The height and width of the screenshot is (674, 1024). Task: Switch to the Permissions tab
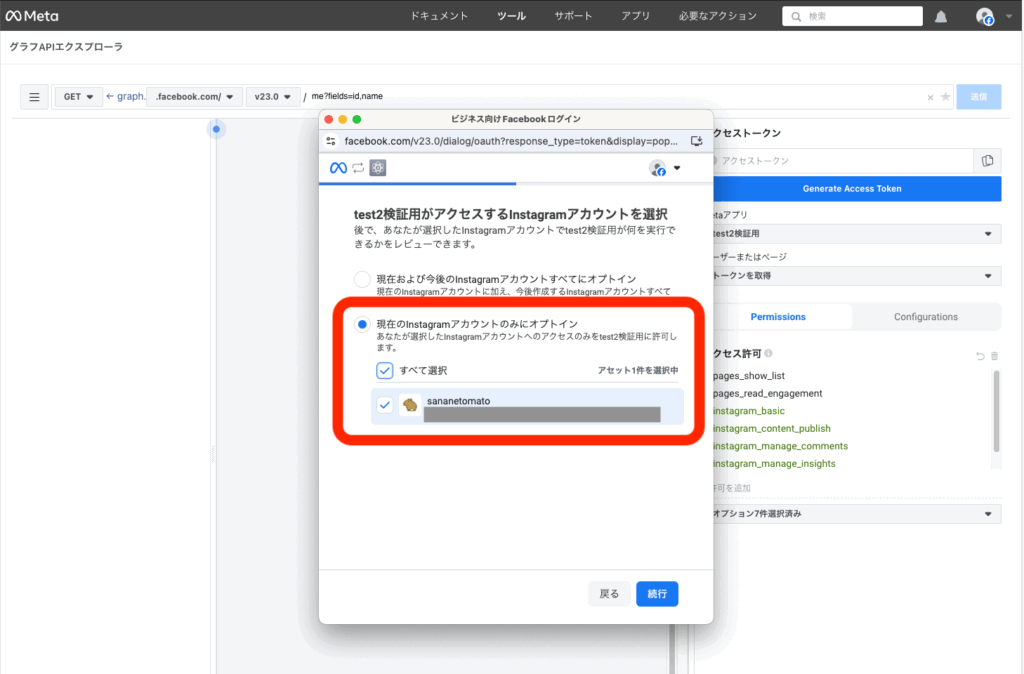[778, 317]
